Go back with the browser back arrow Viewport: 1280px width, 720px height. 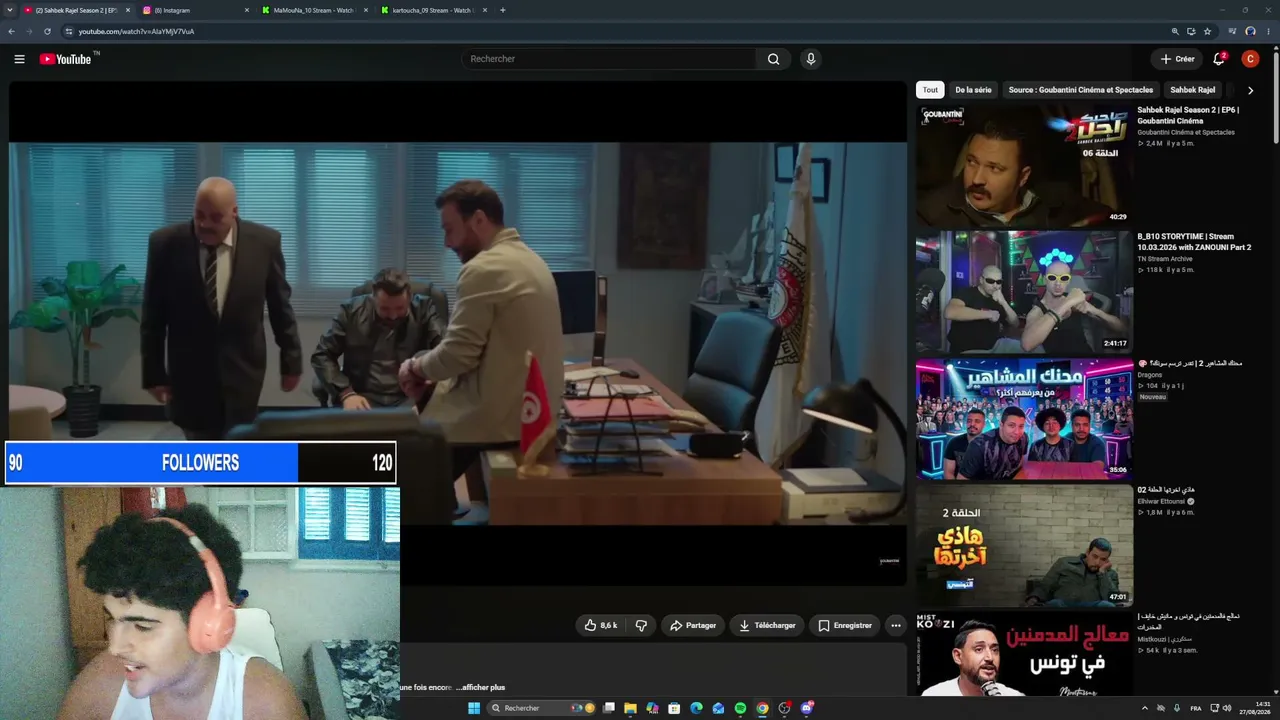[x=11, y=31]
